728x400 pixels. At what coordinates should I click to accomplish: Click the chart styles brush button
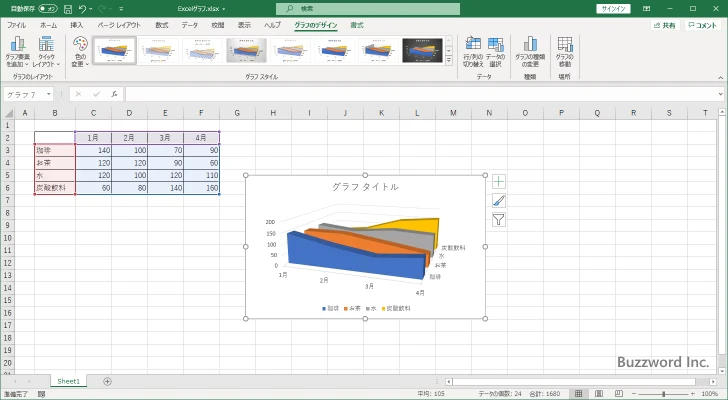point(499,200)
